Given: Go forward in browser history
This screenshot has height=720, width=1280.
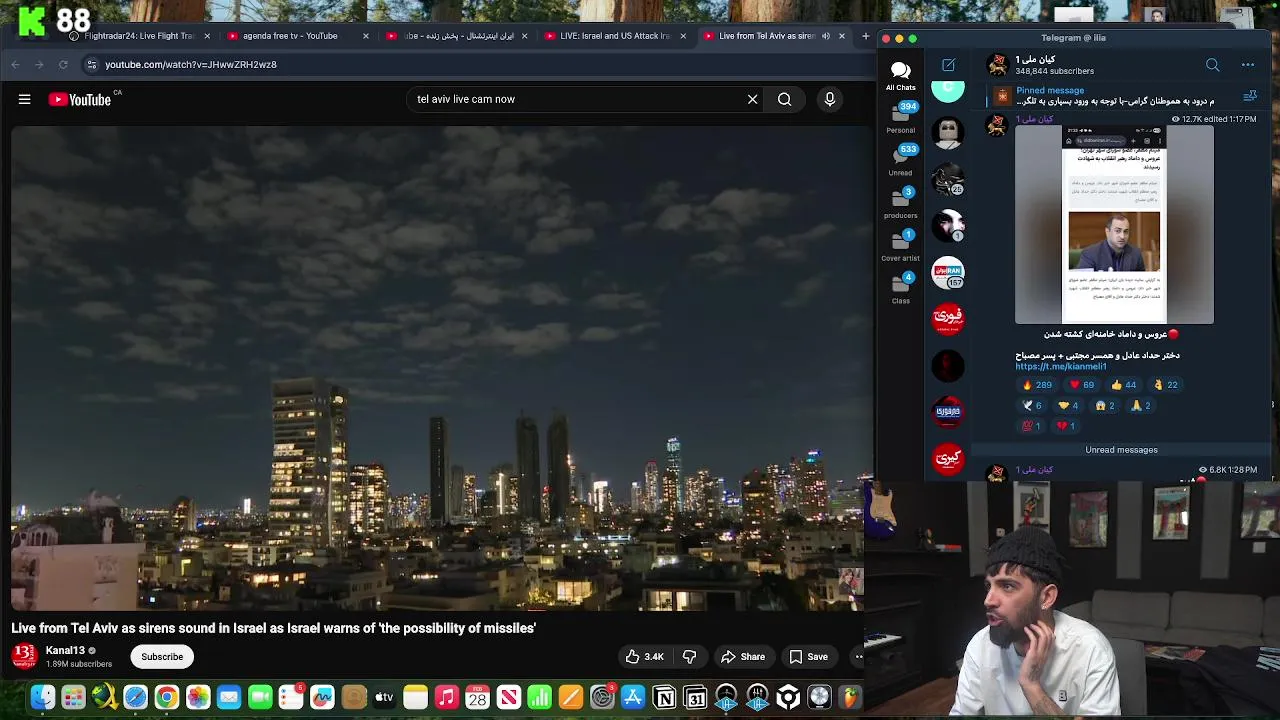Looking at the screenshot, I should 39,64.
